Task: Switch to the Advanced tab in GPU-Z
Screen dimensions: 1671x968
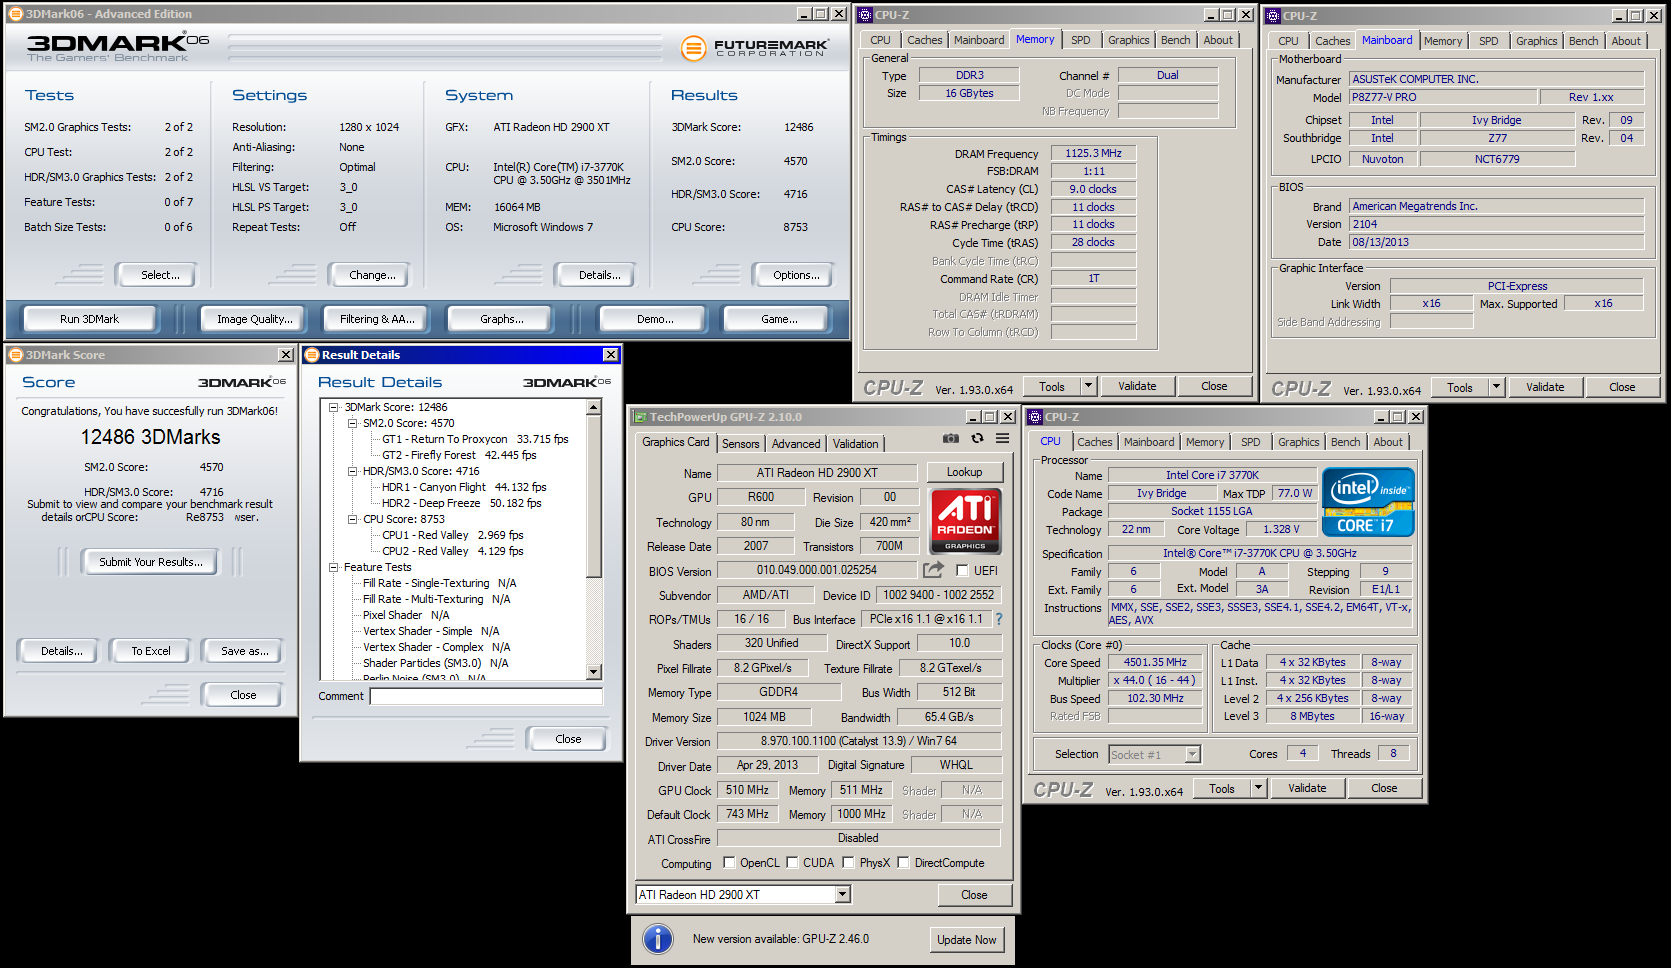Action: tap(796, 444)
